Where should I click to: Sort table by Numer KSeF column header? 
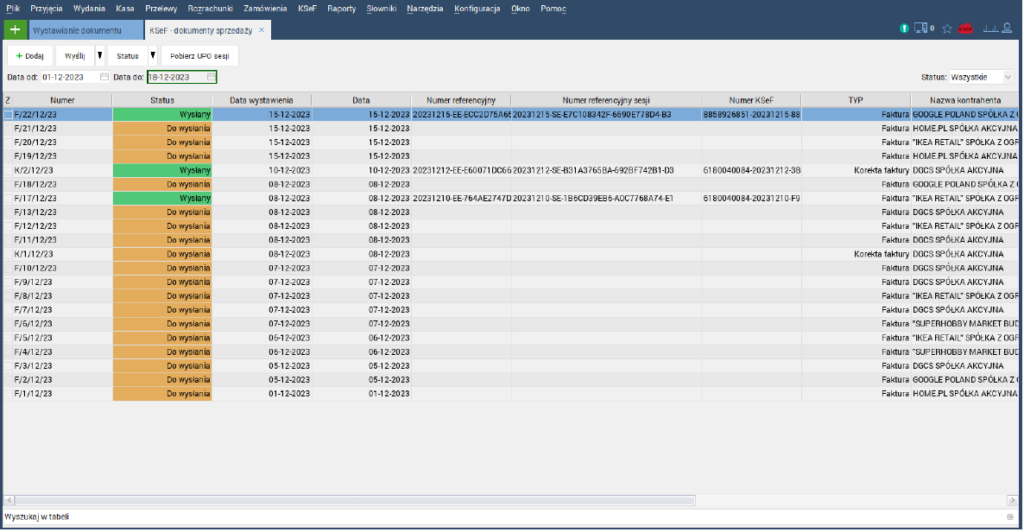coord(751,100)
